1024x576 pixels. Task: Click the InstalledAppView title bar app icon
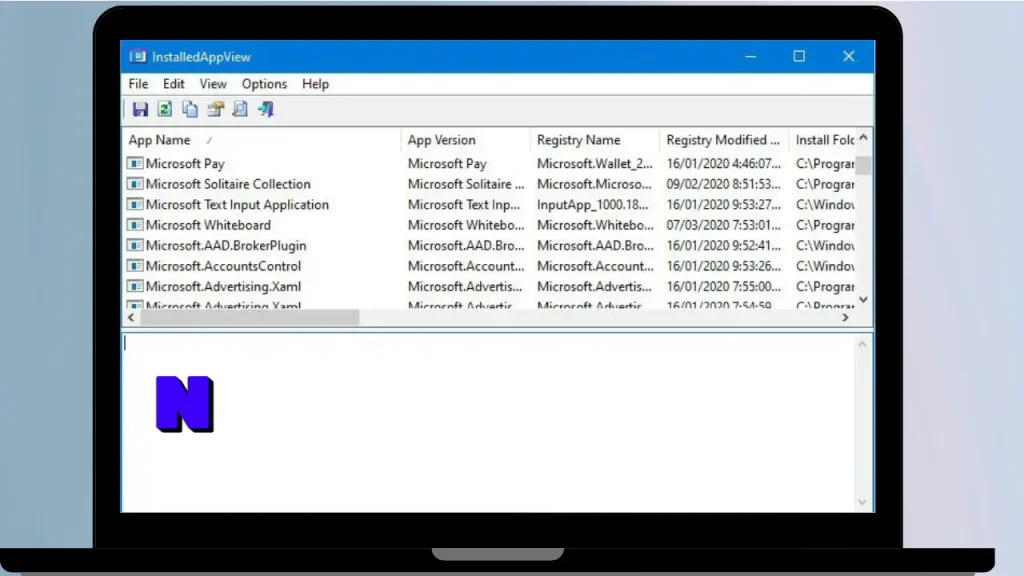pos(137,57)
